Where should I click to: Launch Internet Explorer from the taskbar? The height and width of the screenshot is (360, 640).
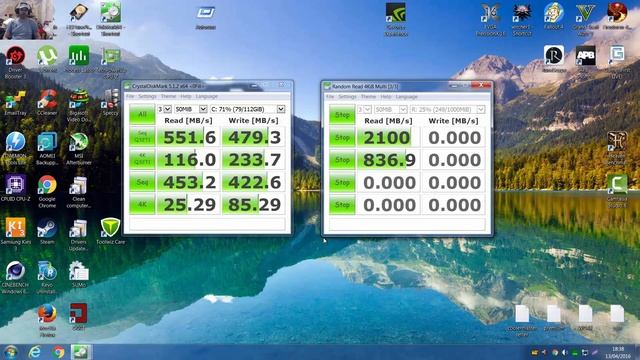click(x=35, y=352)
